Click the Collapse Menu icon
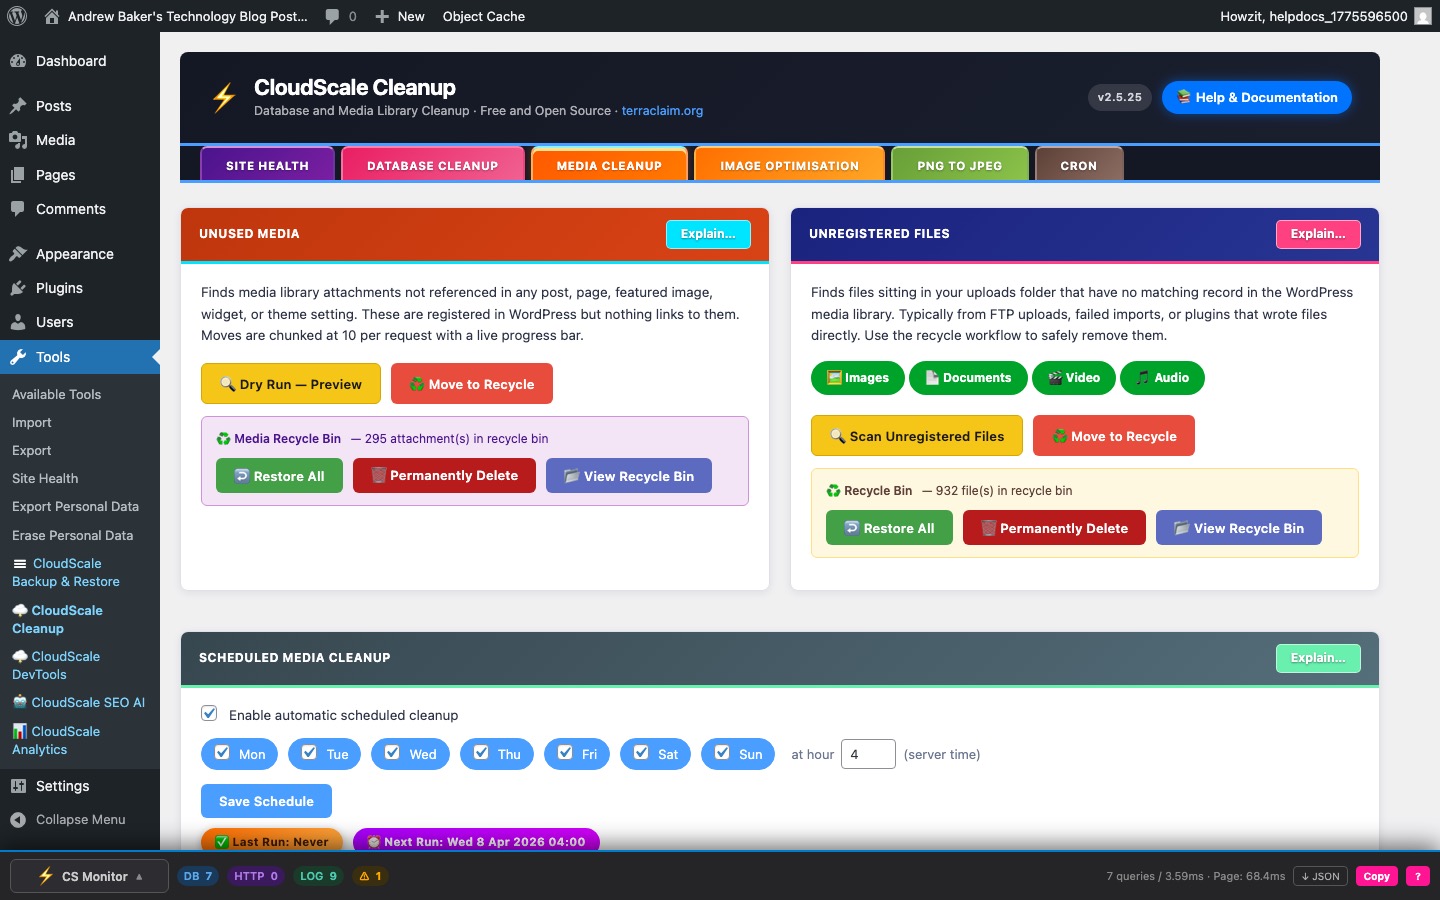 click(x=18, y=820)
